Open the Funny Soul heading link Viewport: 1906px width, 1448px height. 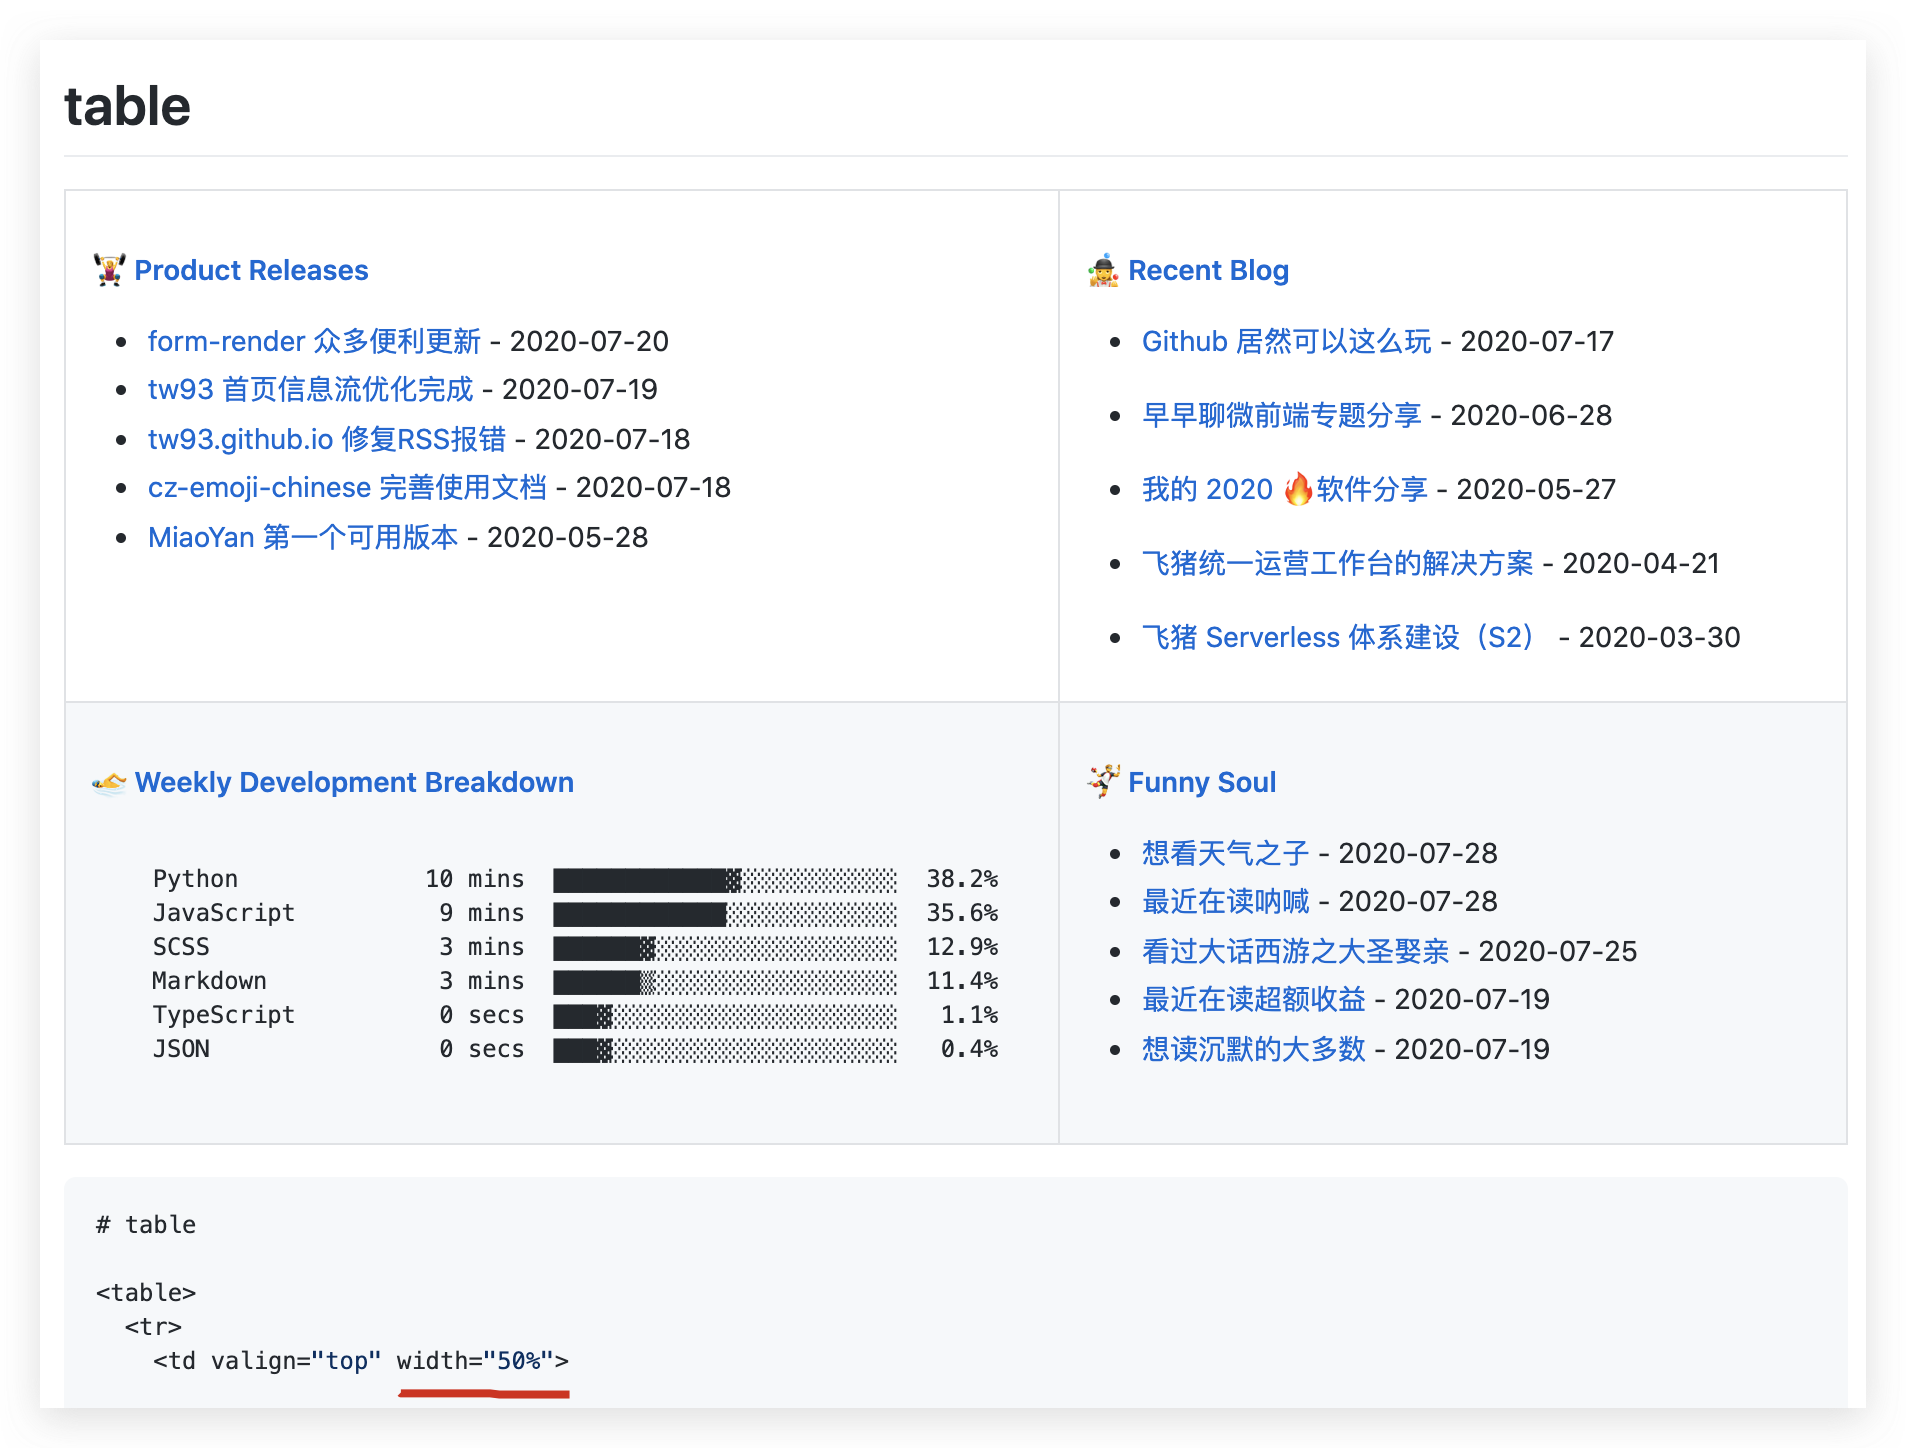click(1202, 782)
